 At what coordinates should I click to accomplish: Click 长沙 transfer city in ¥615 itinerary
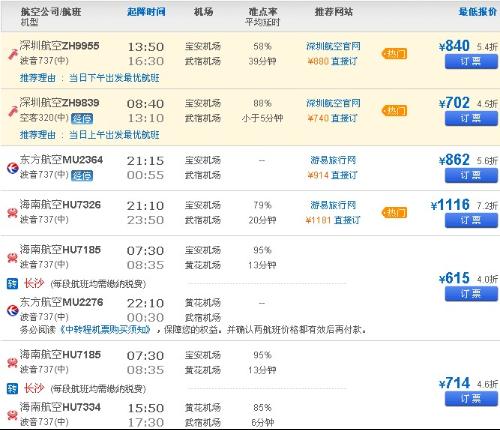pyautogui.click(x=33, y=284)
